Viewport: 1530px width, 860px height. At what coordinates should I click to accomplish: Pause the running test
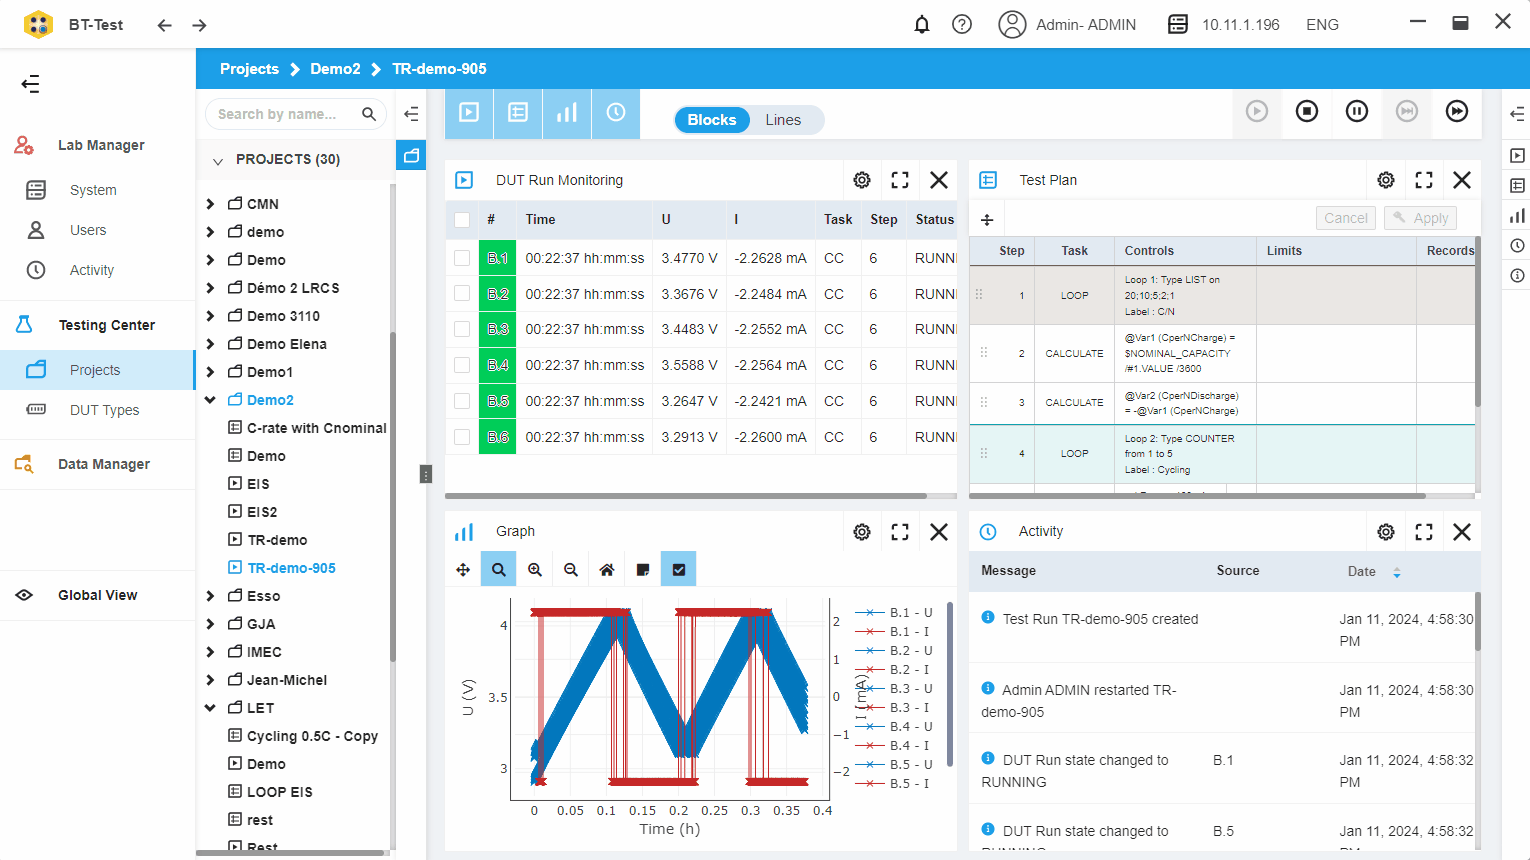click(1356, 111)
